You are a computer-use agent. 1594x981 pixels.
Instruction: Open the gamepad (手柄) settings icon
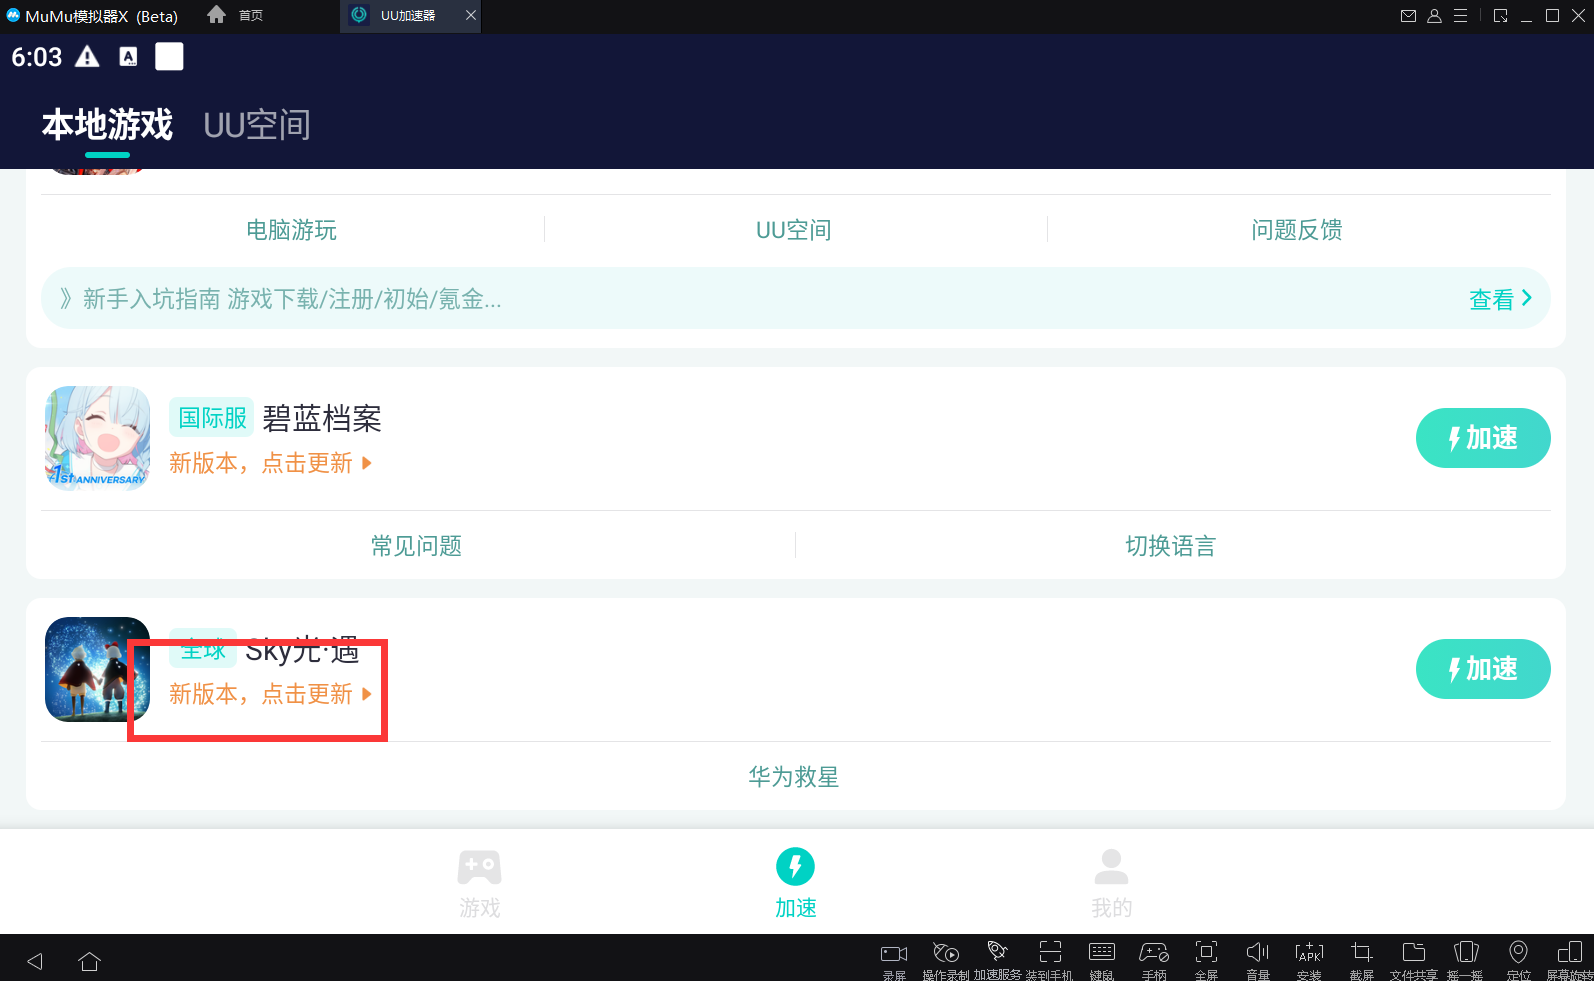coord(1154,952)
